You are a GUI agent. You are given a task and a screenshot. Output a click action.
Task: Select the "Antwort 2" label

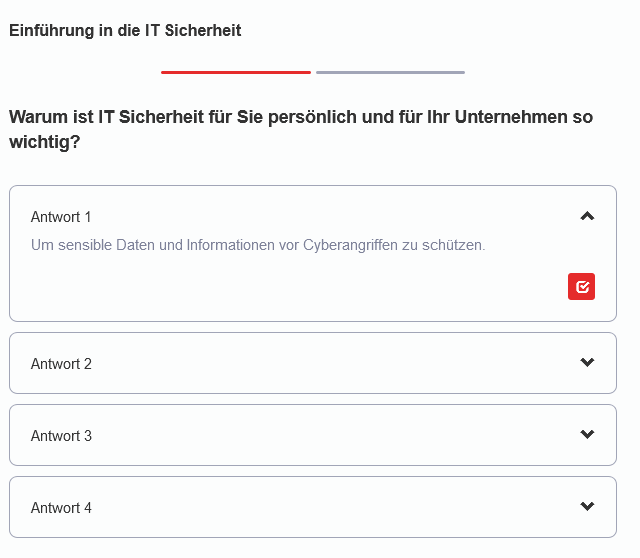coord(61,364)
